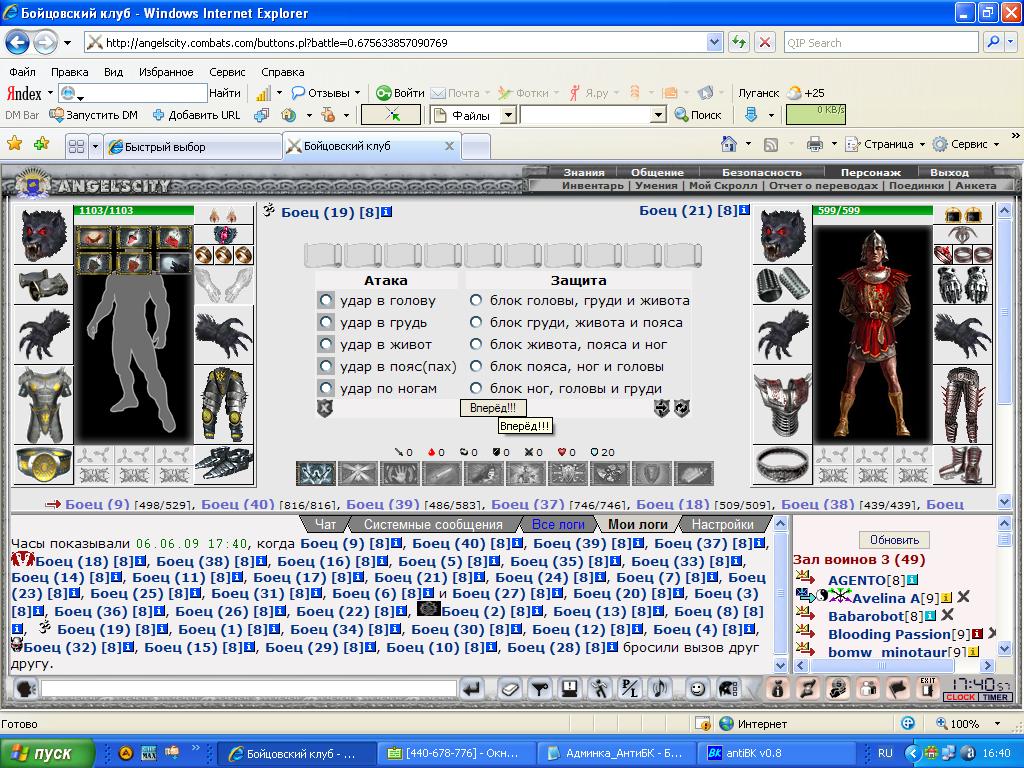1024x768 pixels.
Task: Open the Сервис toolbar dropdown arrow
Action: [x=996, y=144]
